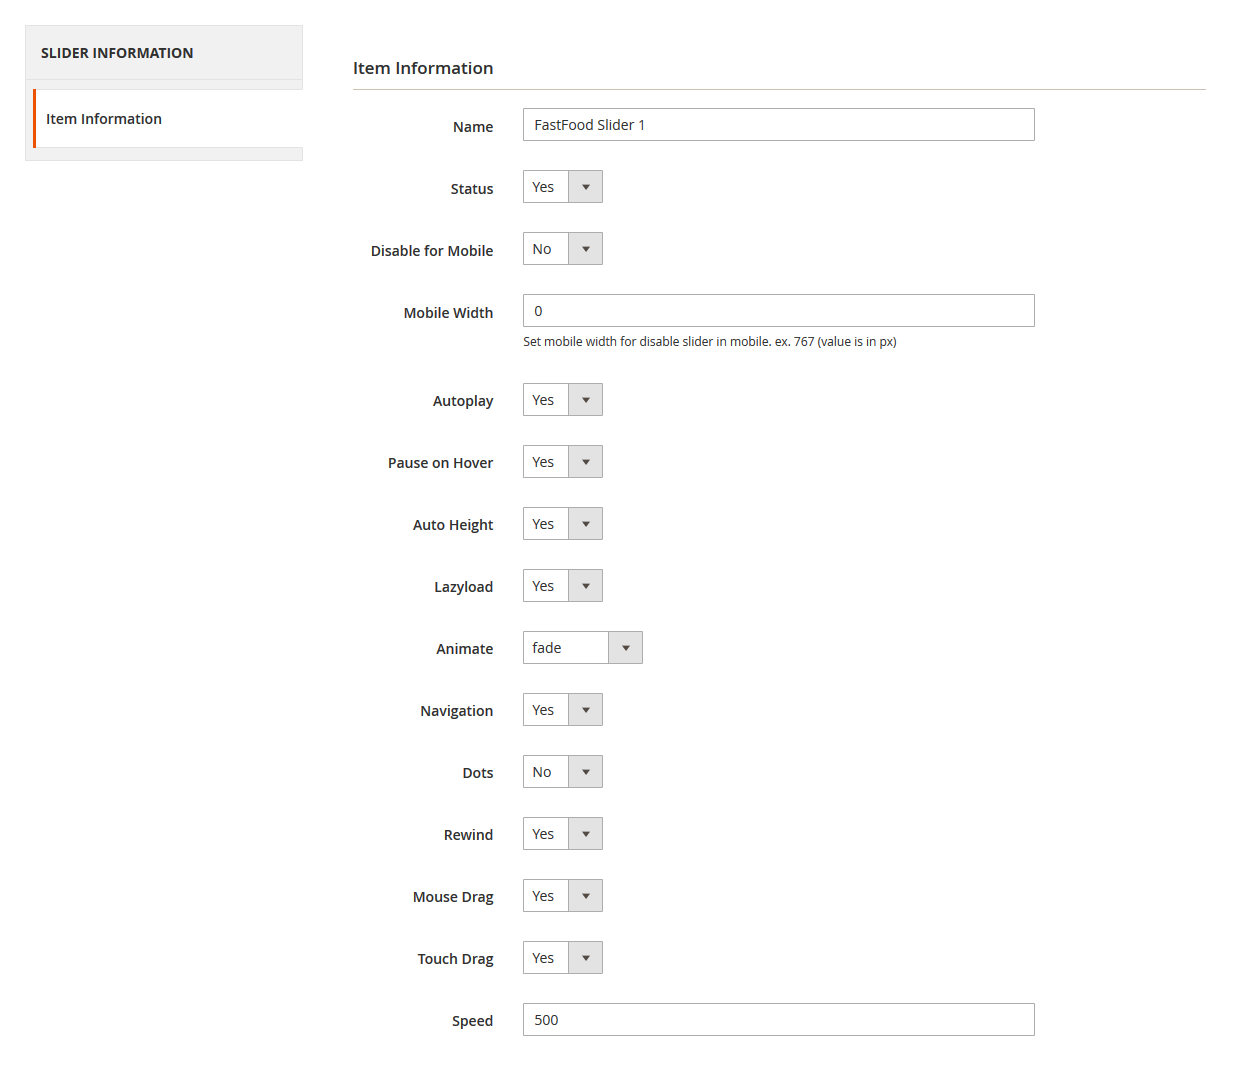Open the Animate fade dropdown
This screenshot has height=1081, width=1256.
(x=582, y=648)
